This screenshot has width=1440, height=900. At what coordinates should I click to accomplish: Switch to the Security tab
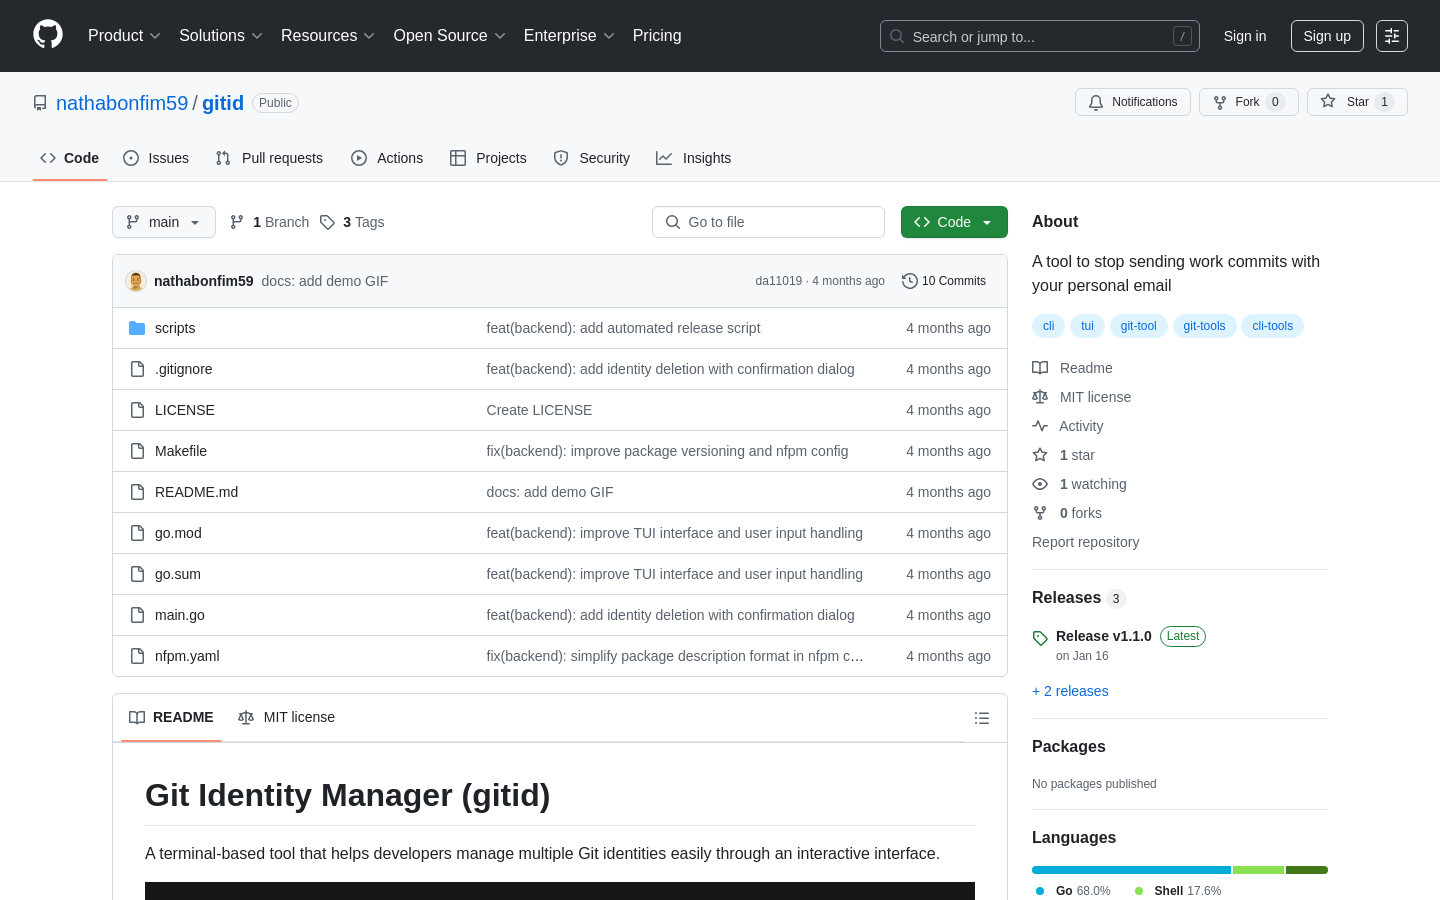tap(592, 158)
